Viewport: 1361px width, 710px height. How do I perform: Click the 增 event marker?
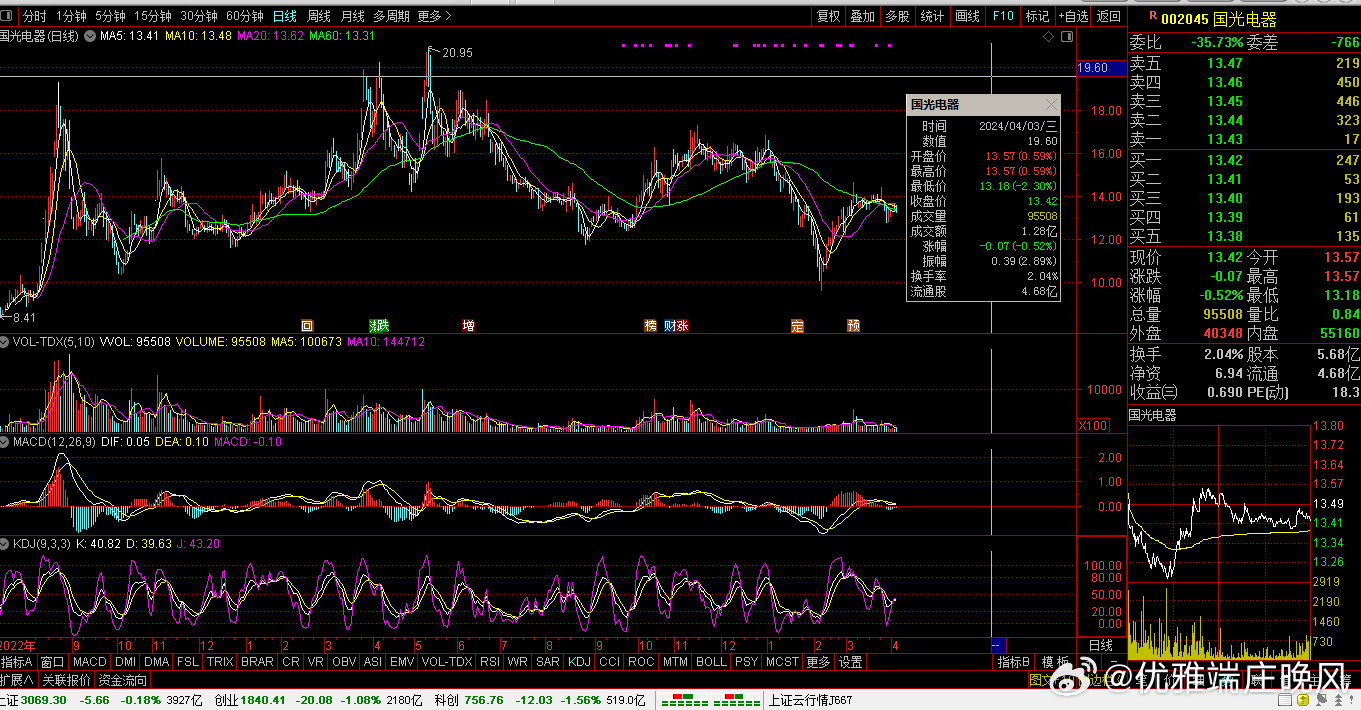pyautogui.click(x=468, y=325)
